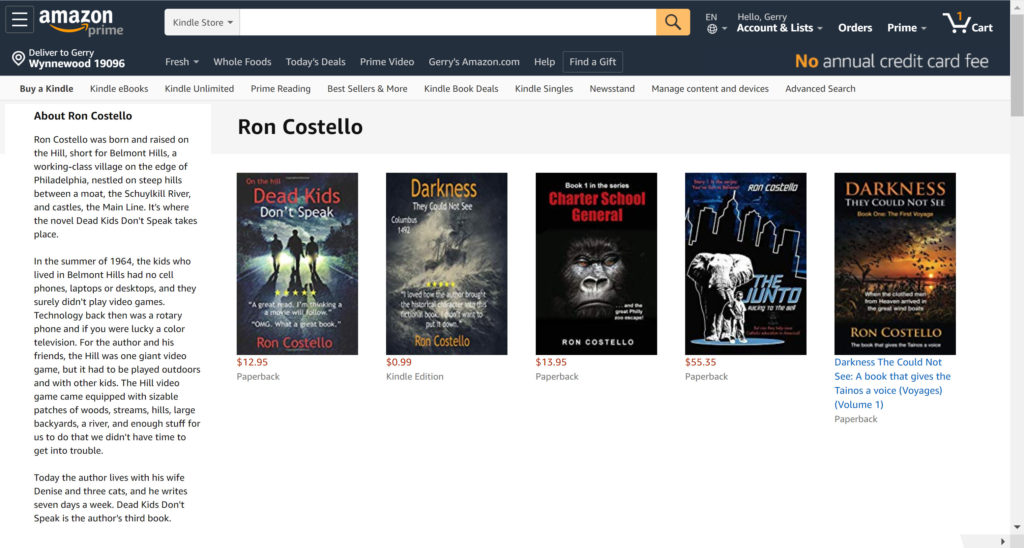Open the Orders page
Screen dimensions: 1024x548
pyautogui.click(x=855, y=28)
